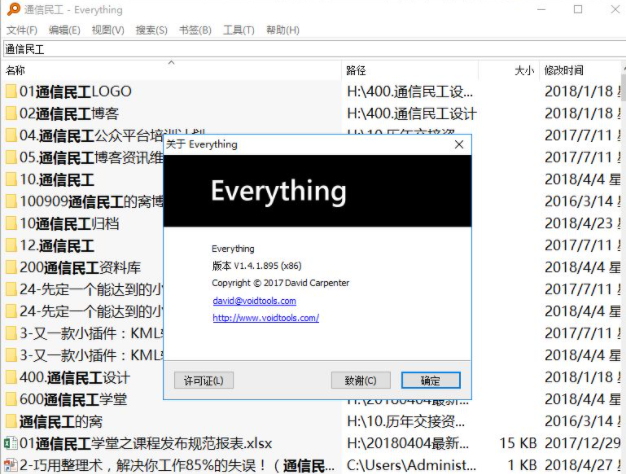Click the 2017/12/29 modified date cell
Image resolution: width=626 pixels, height=474 pixels.
pos(583,443)
